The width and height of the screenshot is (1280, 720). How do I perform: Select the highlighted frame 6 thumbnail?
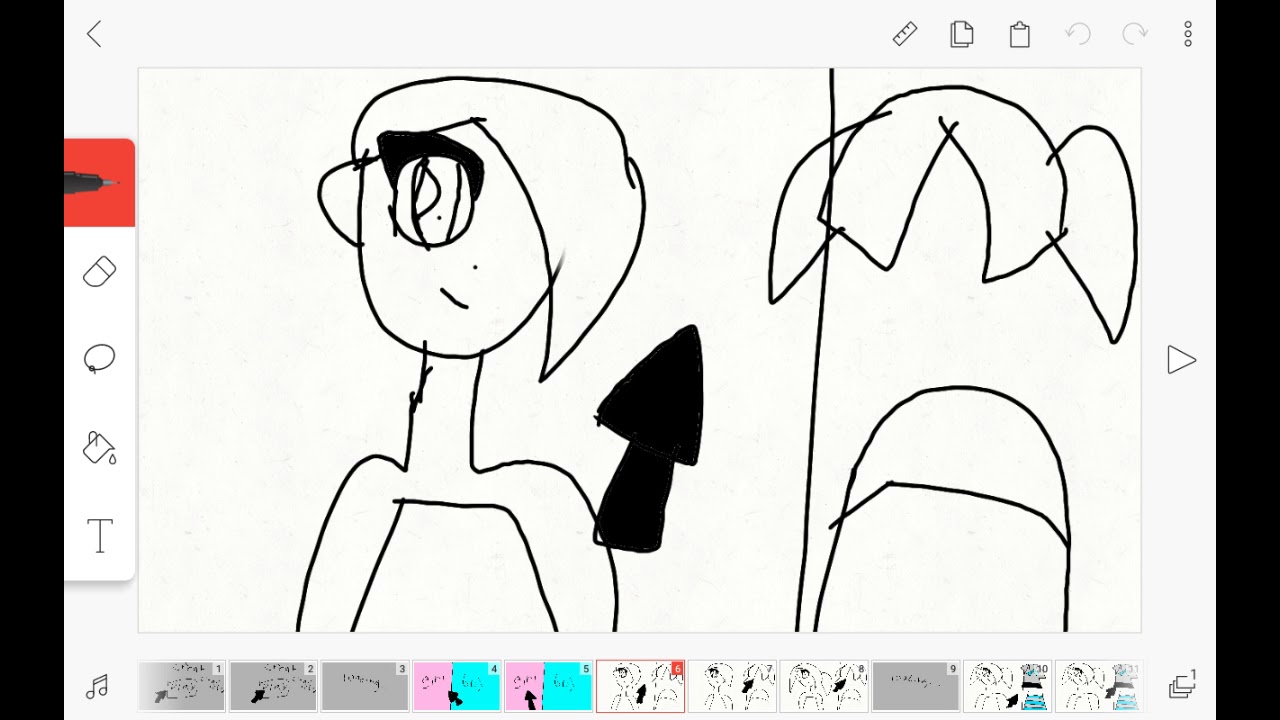coord(641,686)
